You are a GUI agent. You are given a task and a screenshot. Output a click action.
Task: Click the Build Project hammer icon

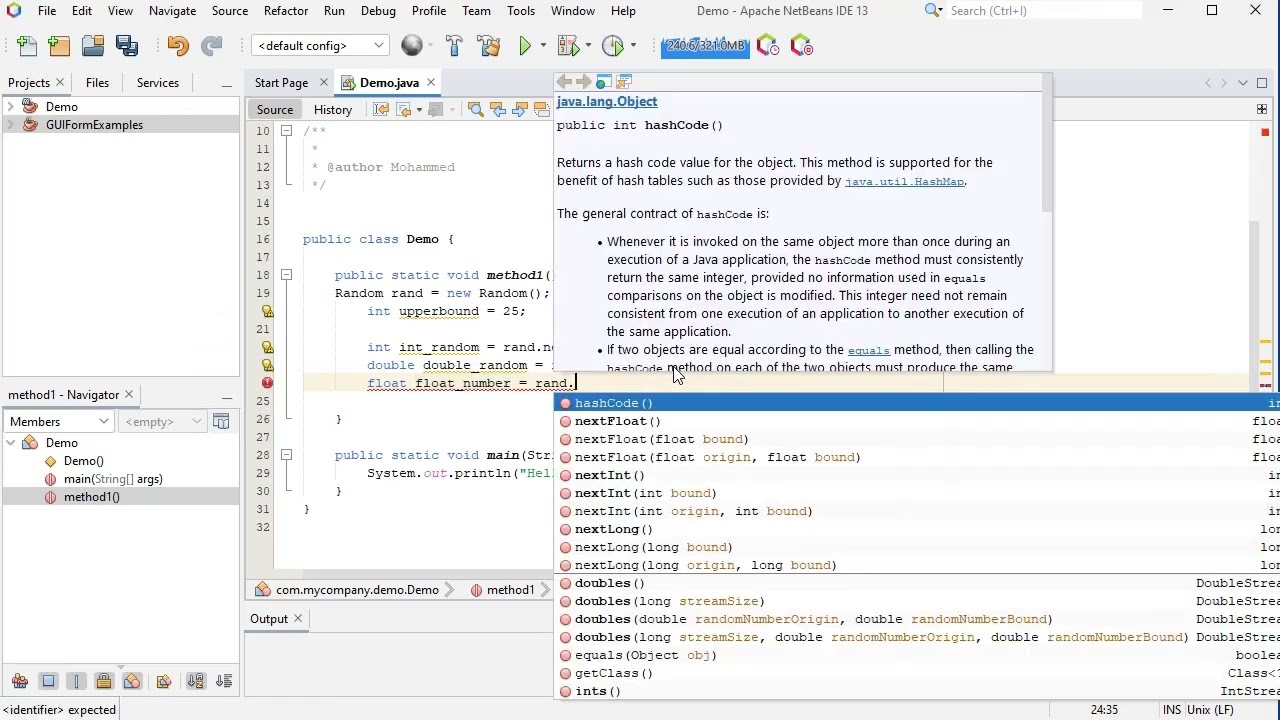click(454, 46)
